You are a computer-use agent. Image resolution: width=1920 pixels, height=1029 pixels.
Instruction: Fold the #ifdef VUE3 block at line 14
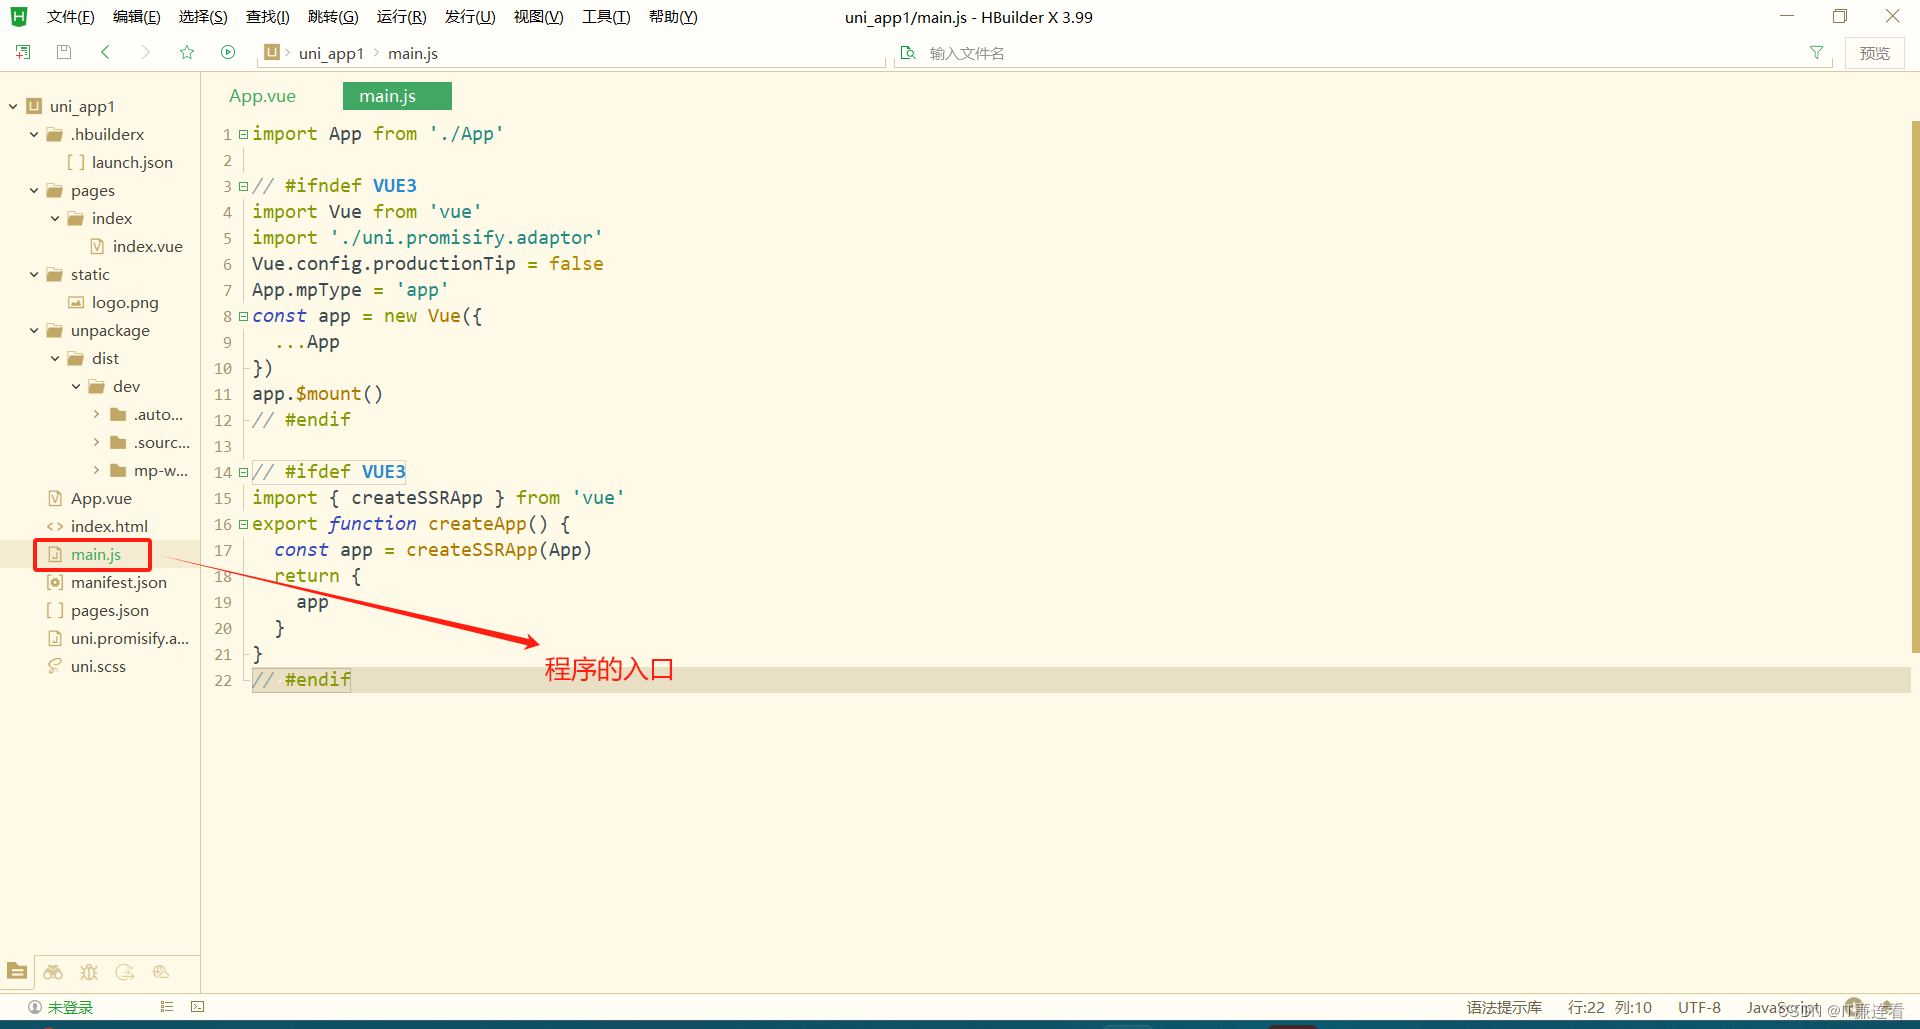pyautogui.click(x=243, y=472)
